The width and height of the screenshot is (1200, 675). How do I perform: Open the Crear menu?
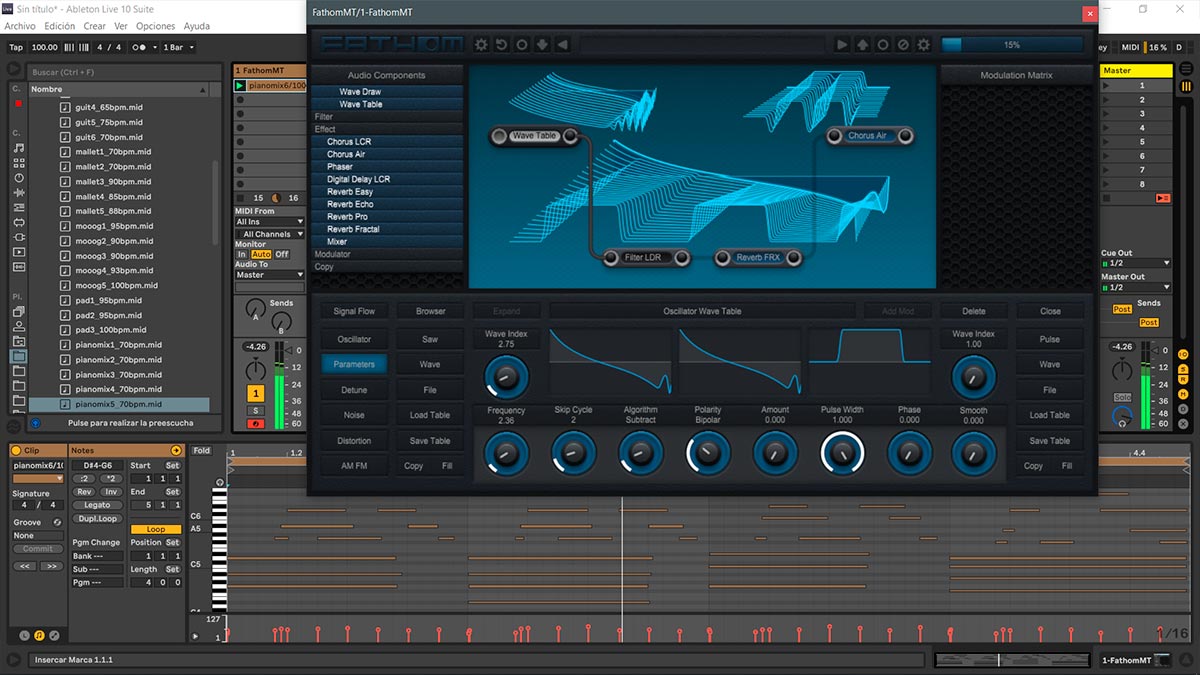pyautogui.click(x=95, y=26)
